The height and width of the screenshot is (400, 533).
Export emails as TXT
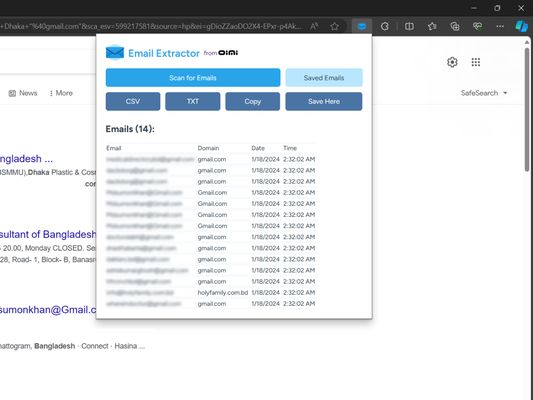[x=193, y=101]
